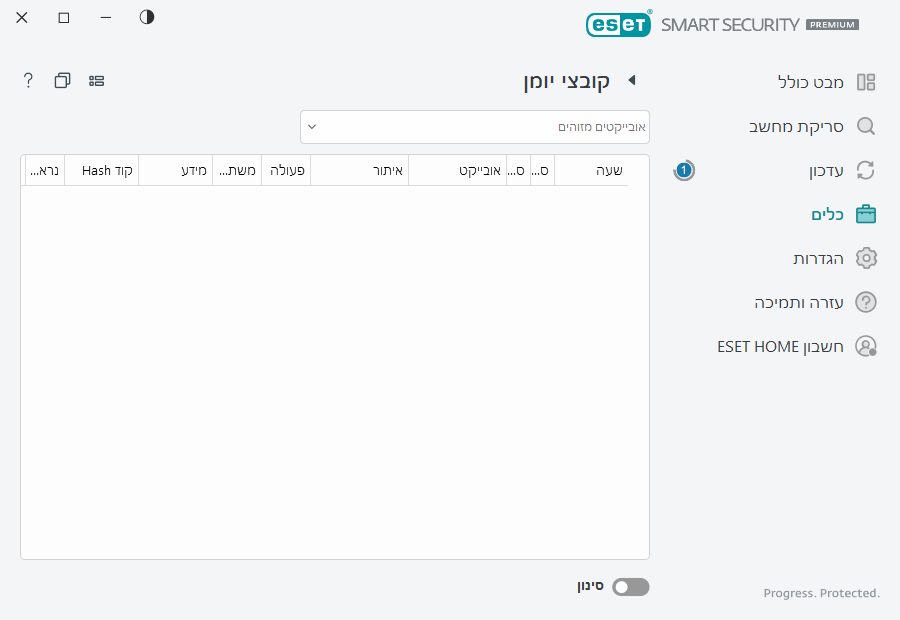This screenshot has width=900, height=620.
Task: Click the export log options icon
Action: [96, 80]
